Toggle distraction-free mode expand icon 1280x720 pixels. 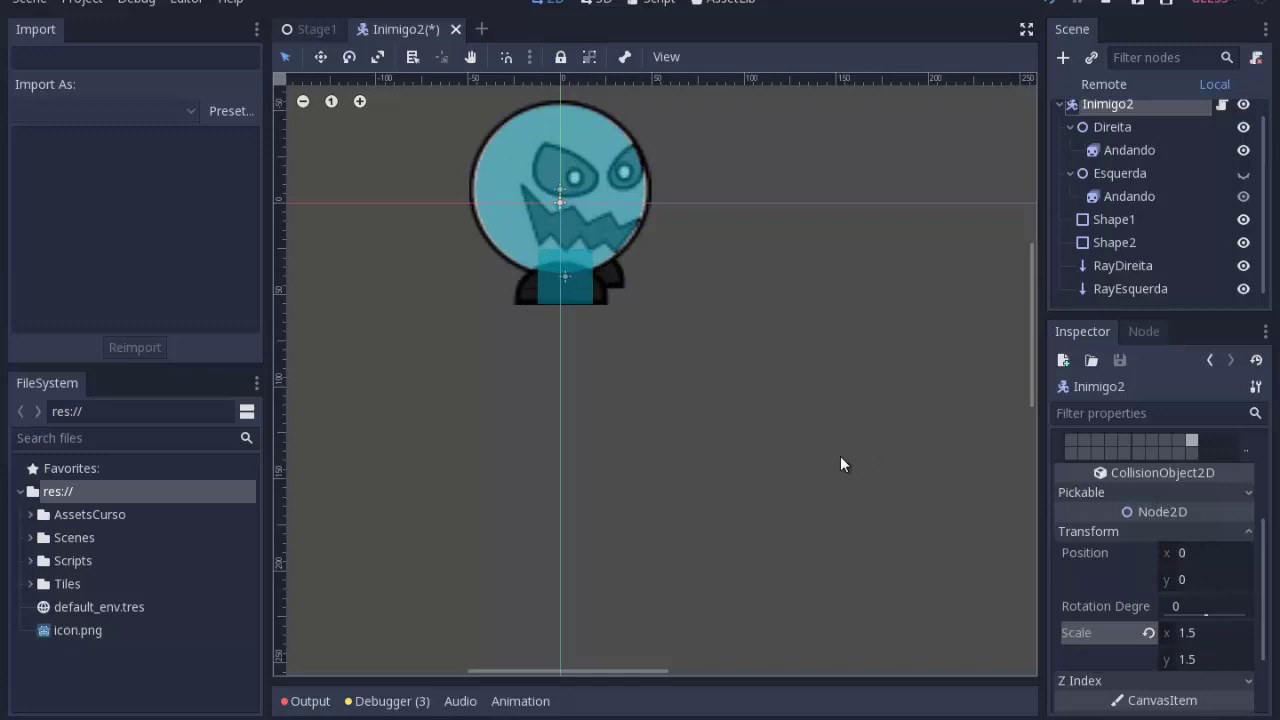1026,30
